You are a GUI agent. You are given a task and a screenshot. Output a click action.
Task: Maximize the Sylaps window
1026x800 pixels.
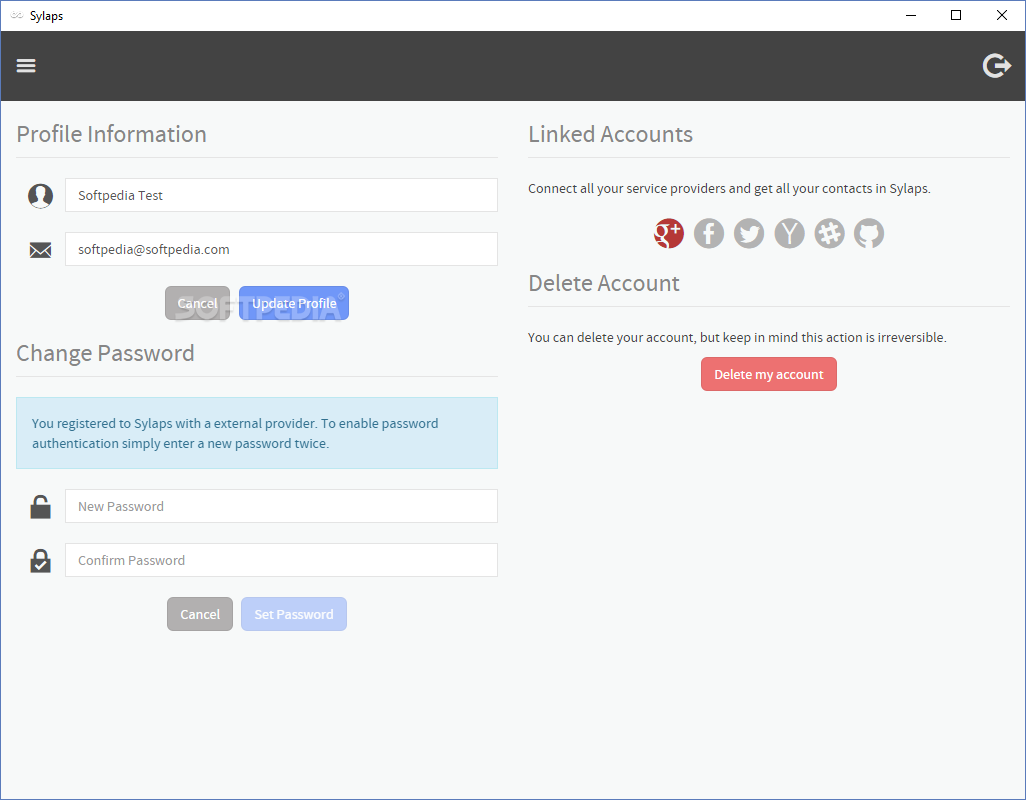pos(956,15)
